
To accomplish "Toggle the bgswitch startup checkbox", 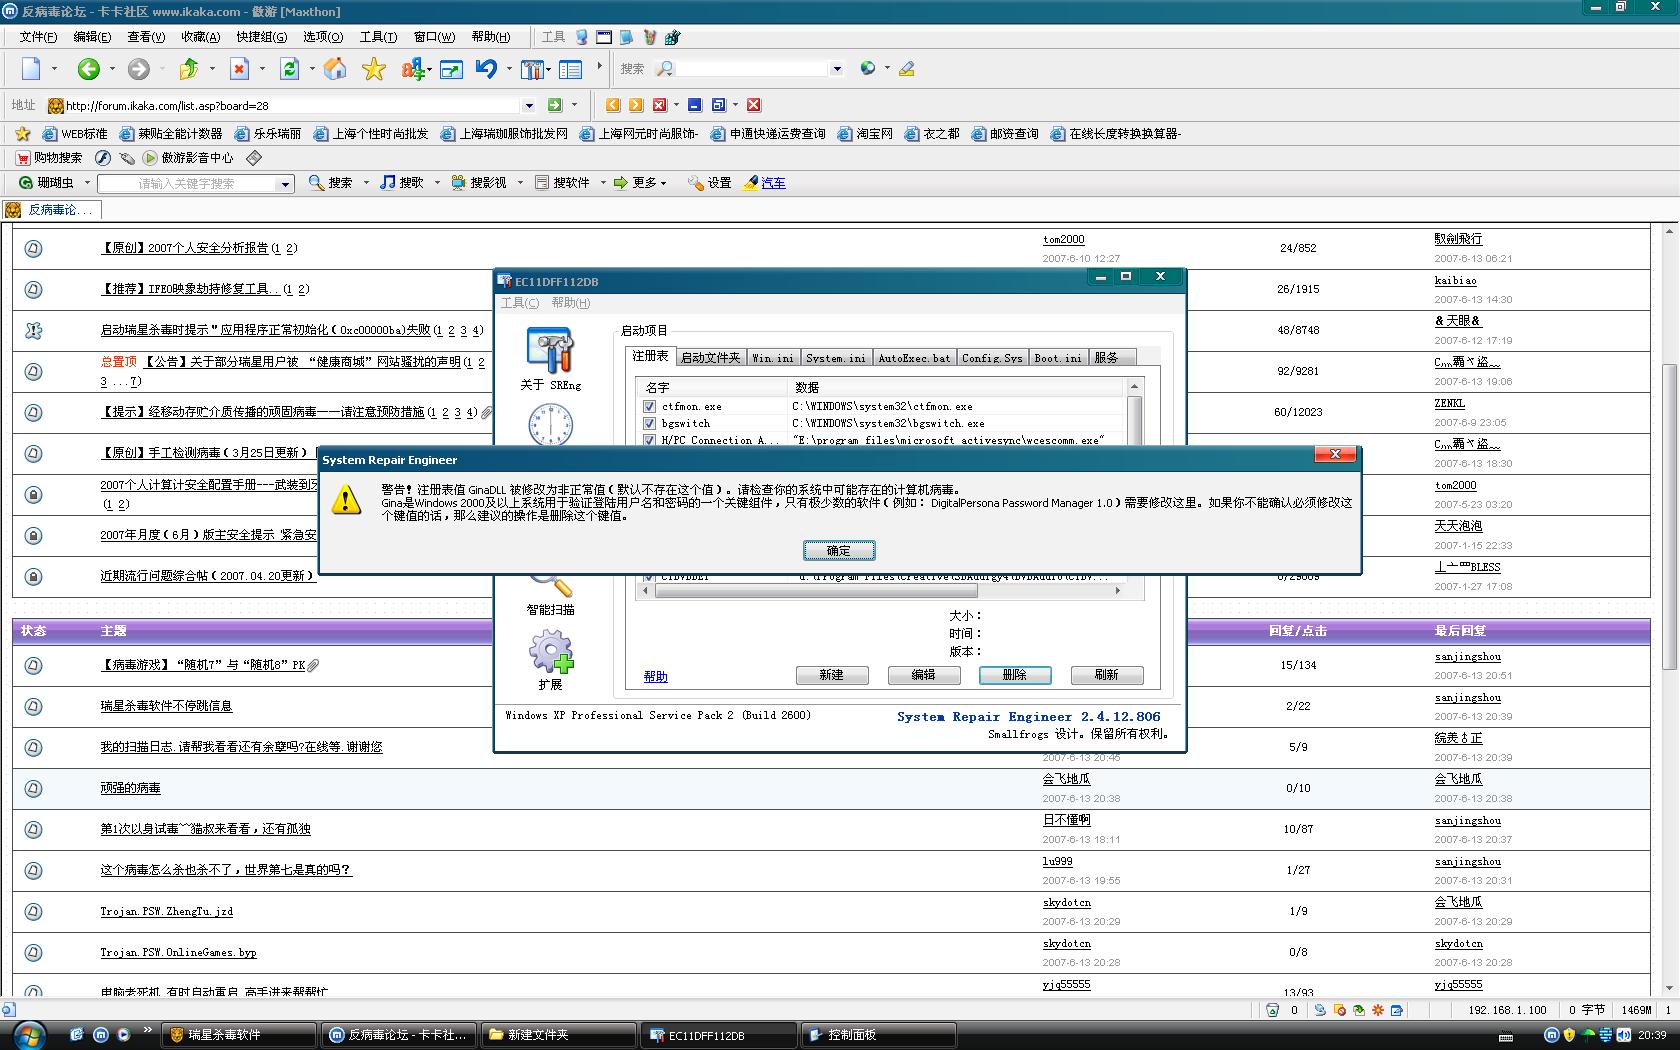I will (x=649, y=424).
